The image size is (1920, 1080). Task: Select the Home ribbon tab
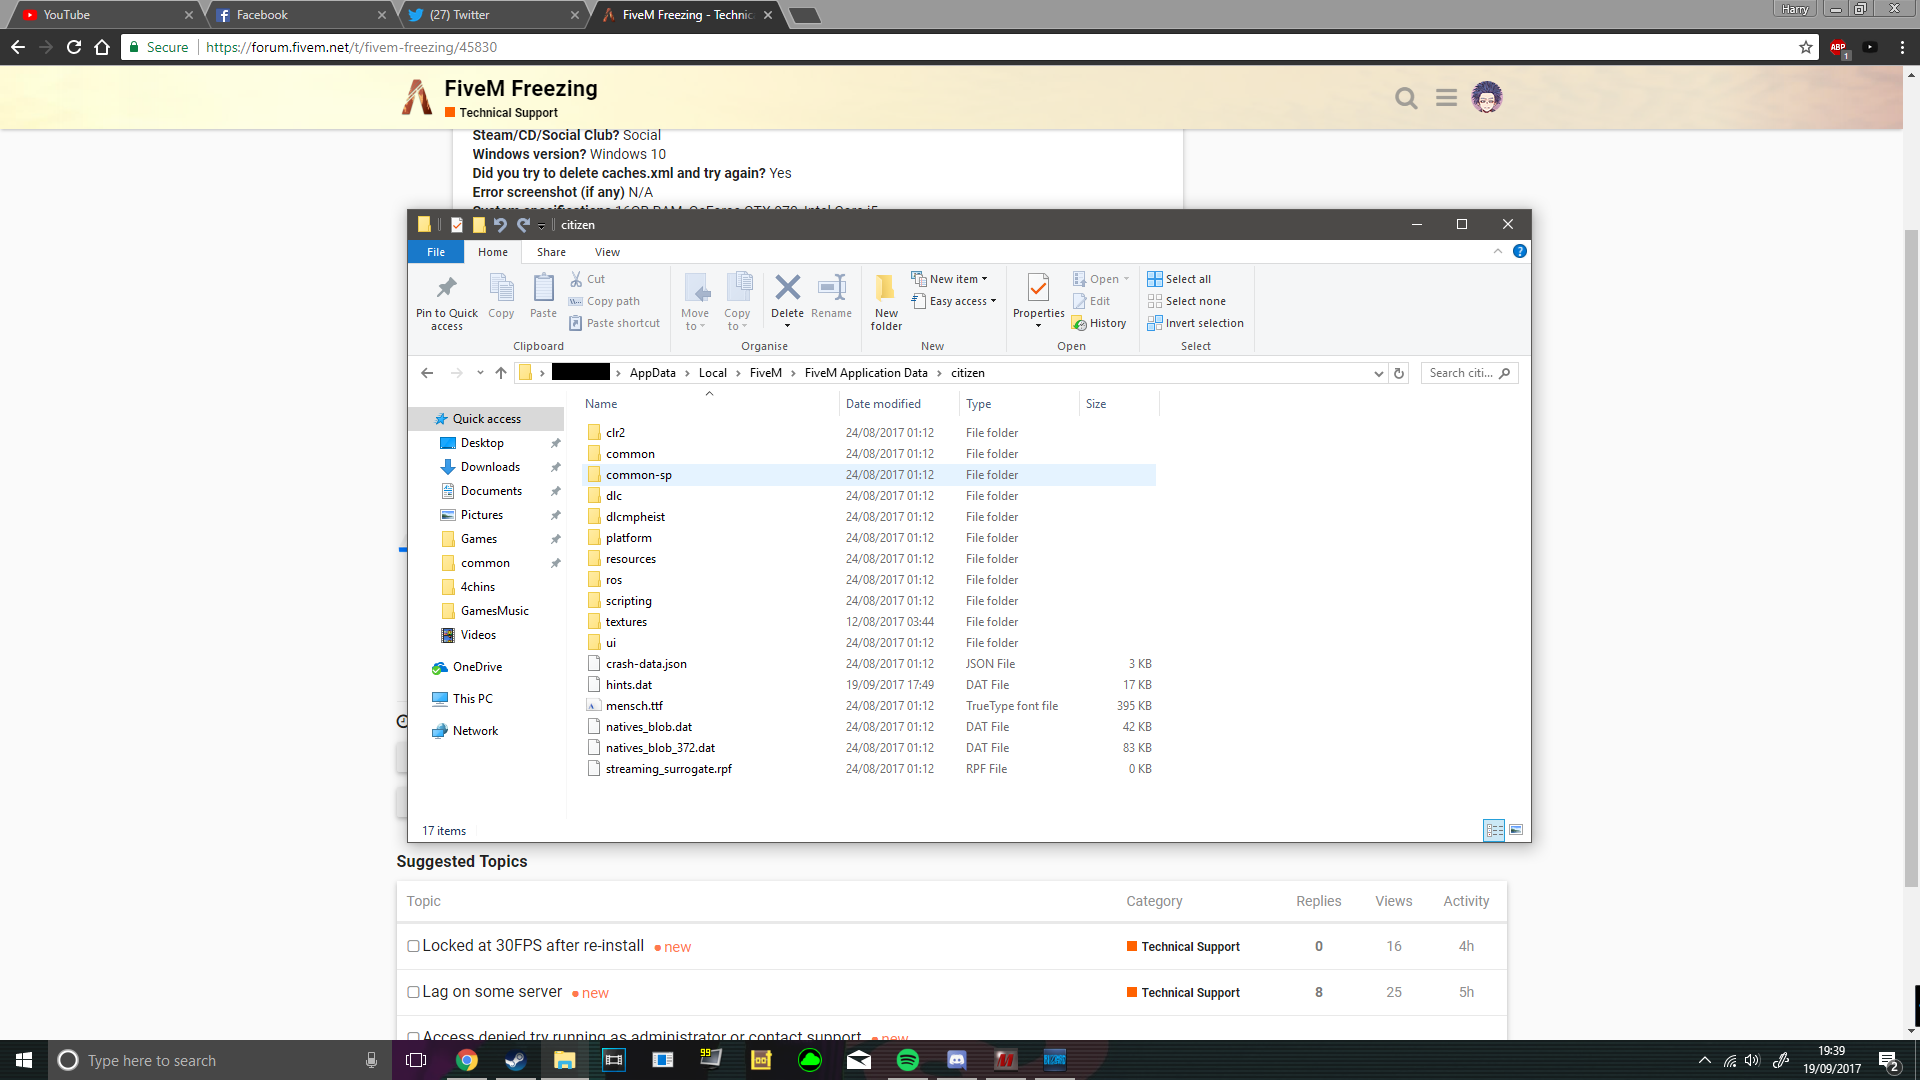(492, 252)
